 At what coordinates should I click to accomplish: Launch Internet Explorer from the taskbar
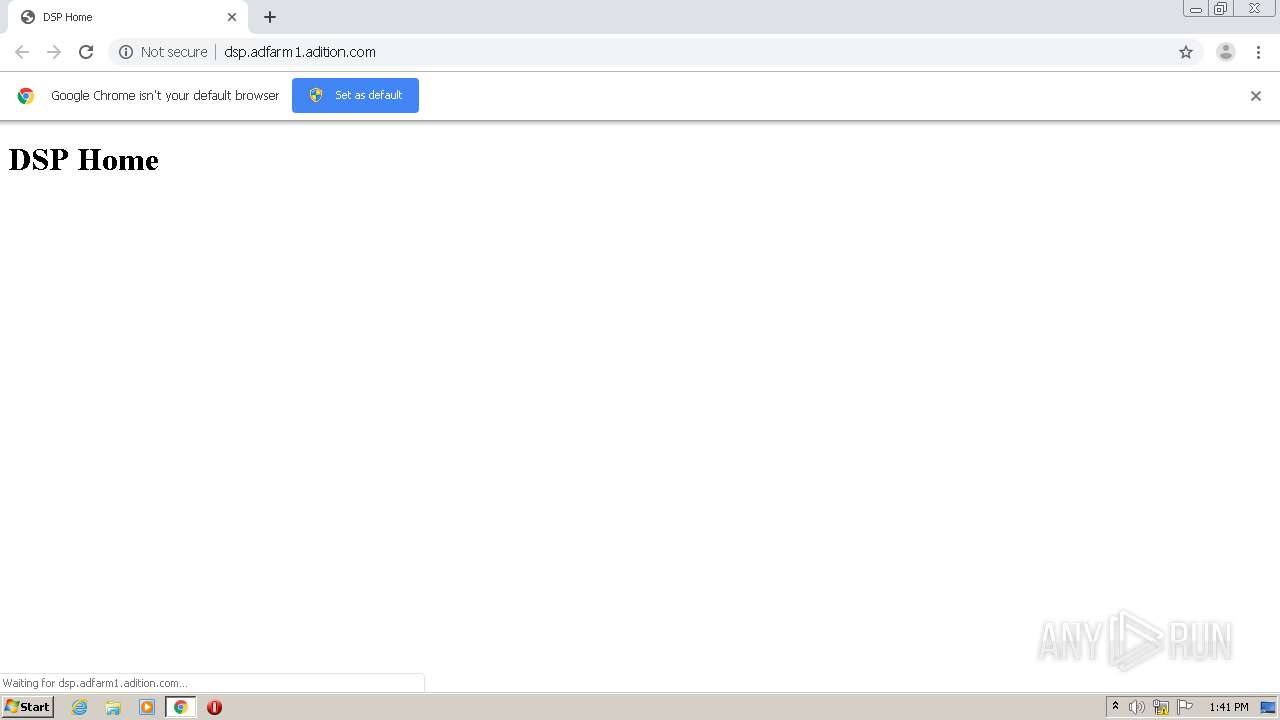point(80,707)
